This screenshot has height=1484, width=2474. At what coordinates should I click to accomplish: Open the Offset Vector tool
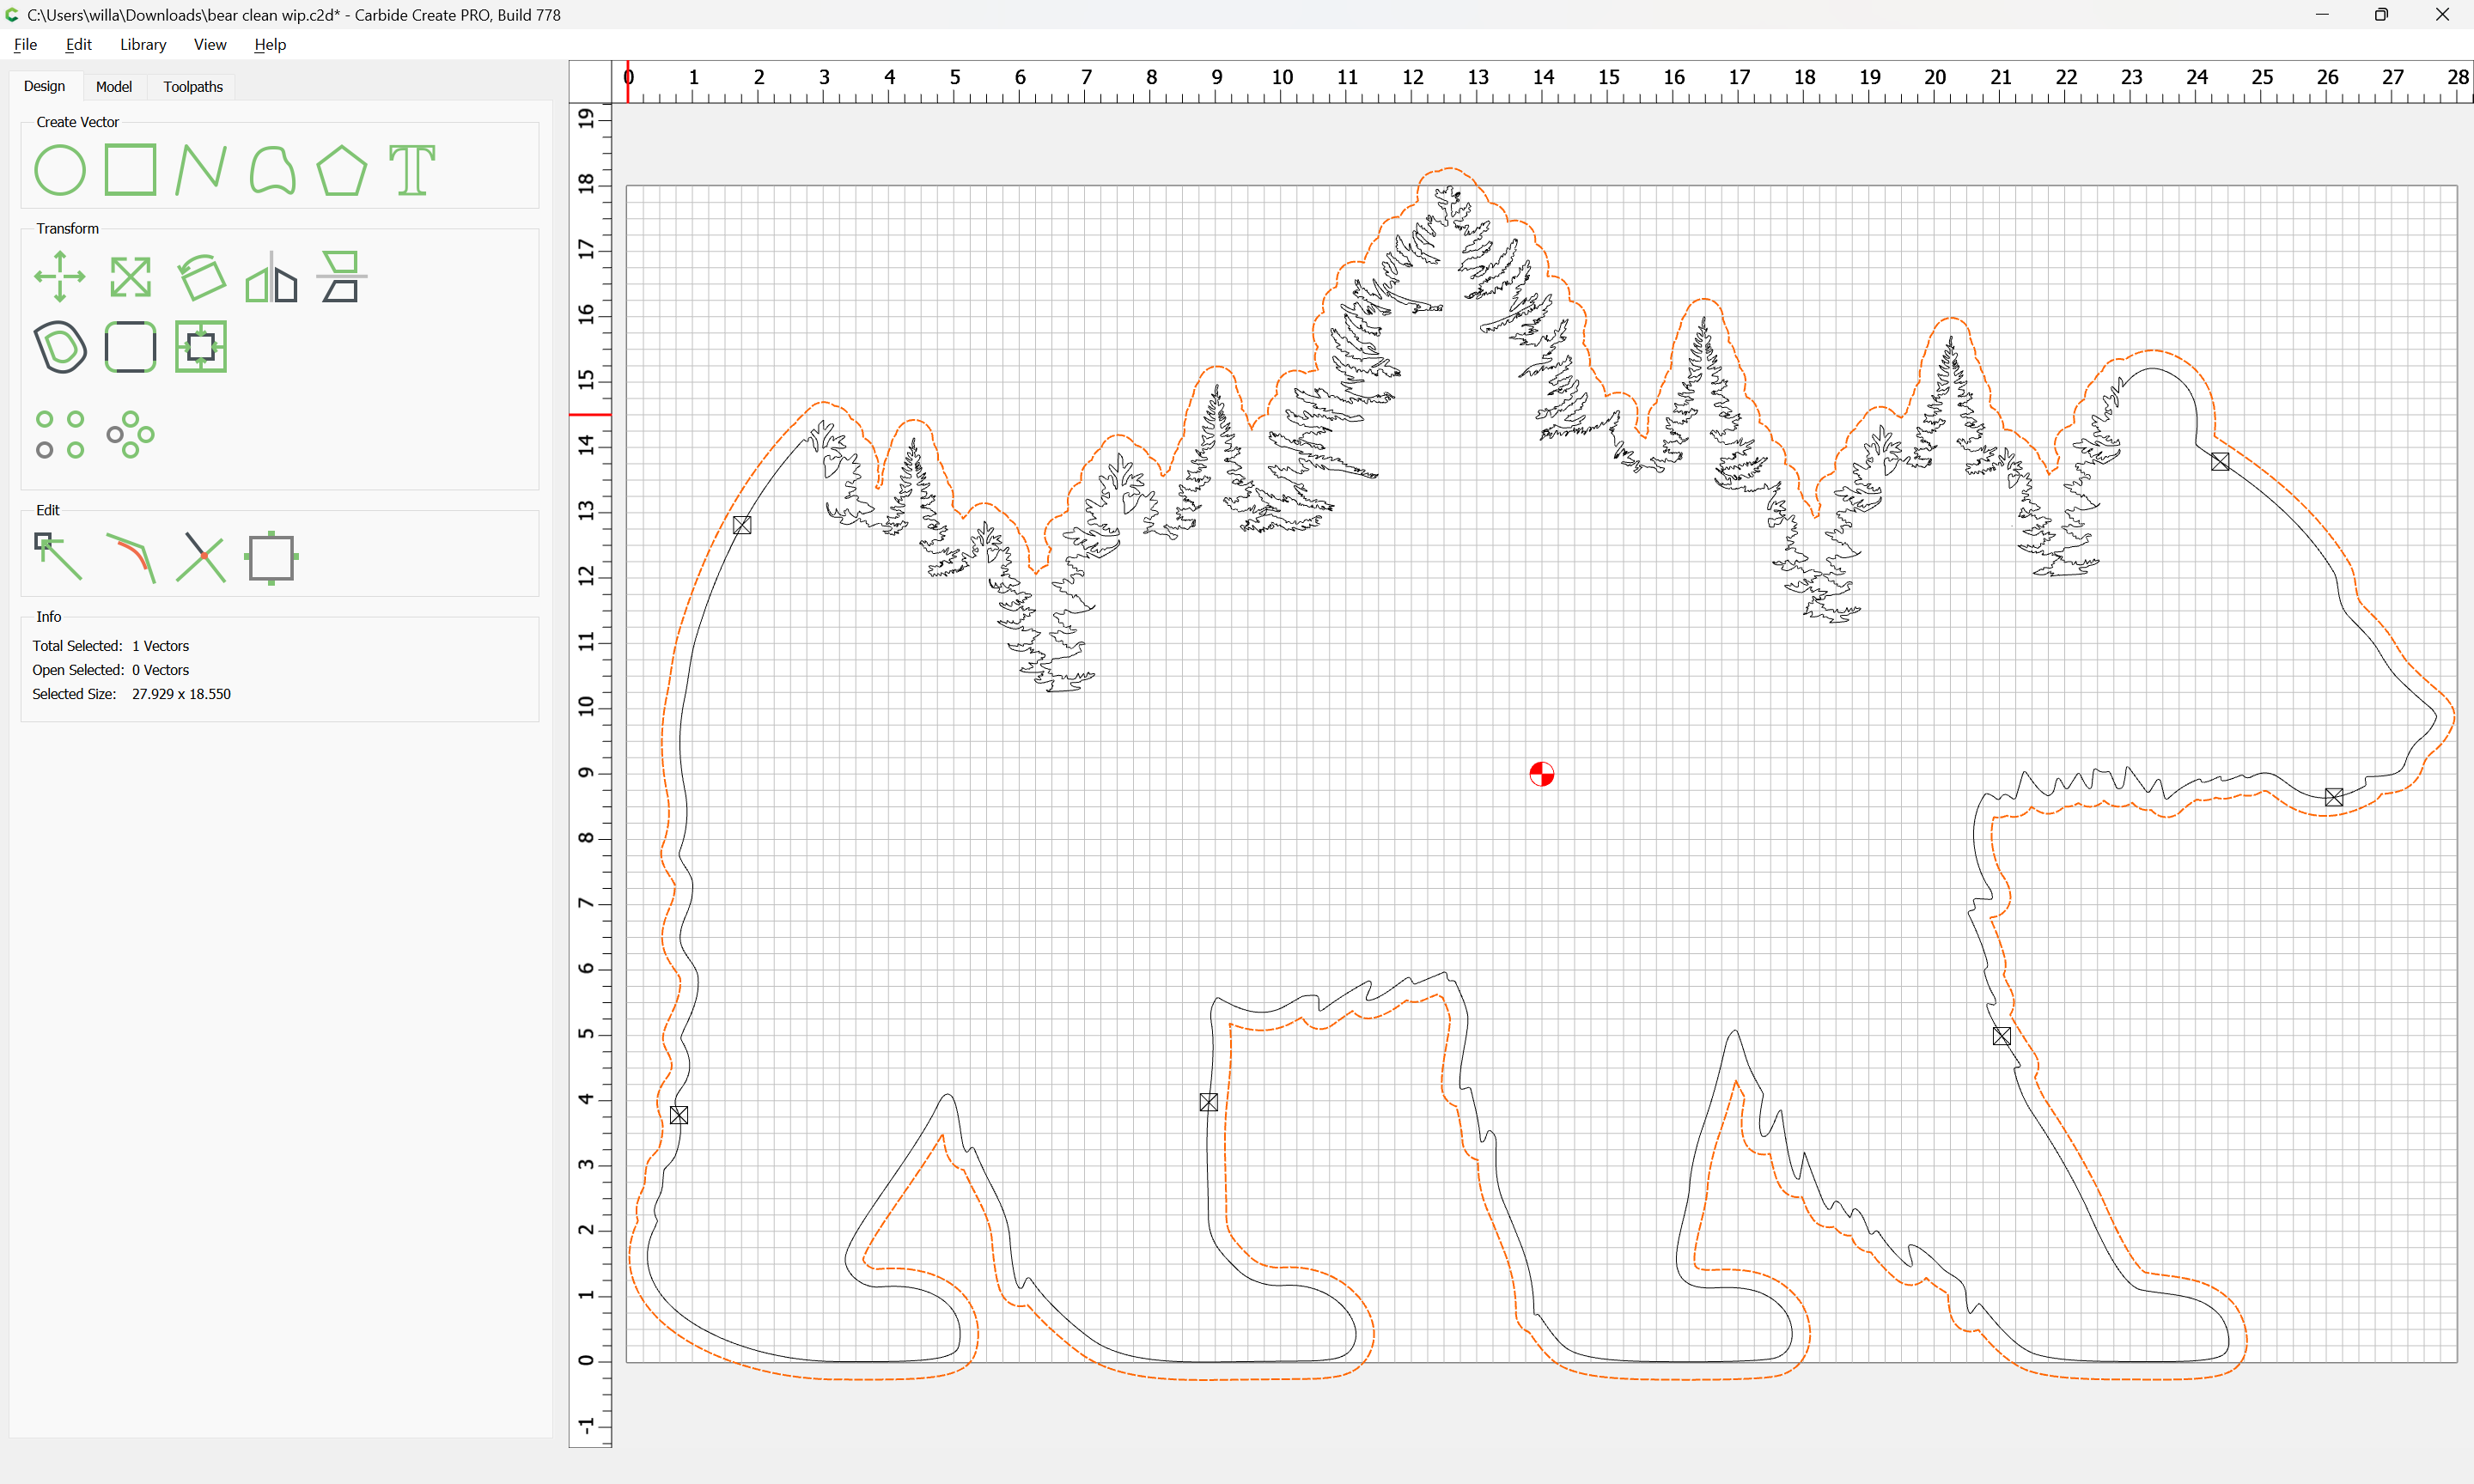(60, 347)
